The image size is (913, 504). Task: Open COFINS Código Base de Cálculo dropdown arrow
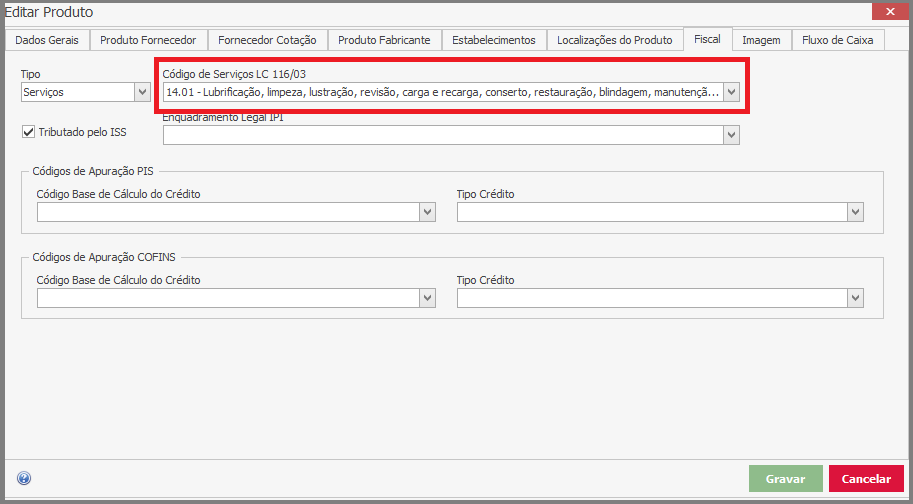point(427,298)
